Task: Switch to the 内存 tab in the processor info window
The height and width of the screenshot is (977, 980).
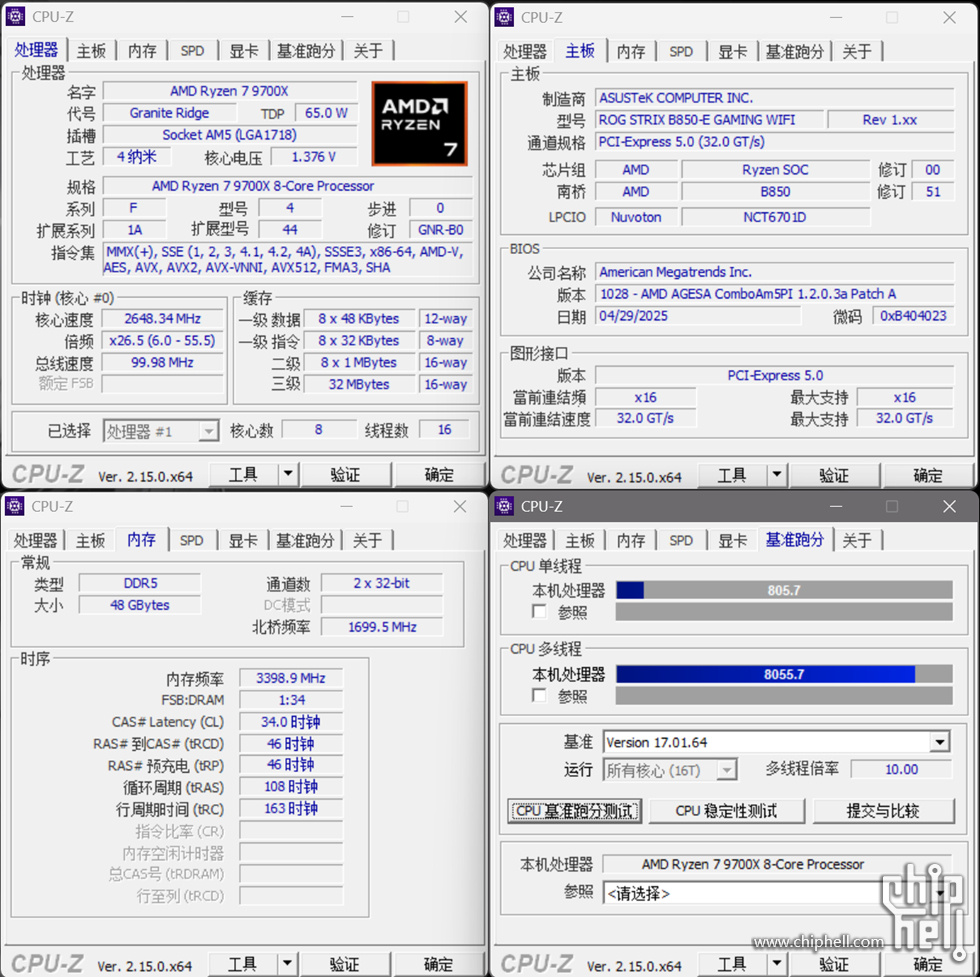Action: click(x=142, y=51)
